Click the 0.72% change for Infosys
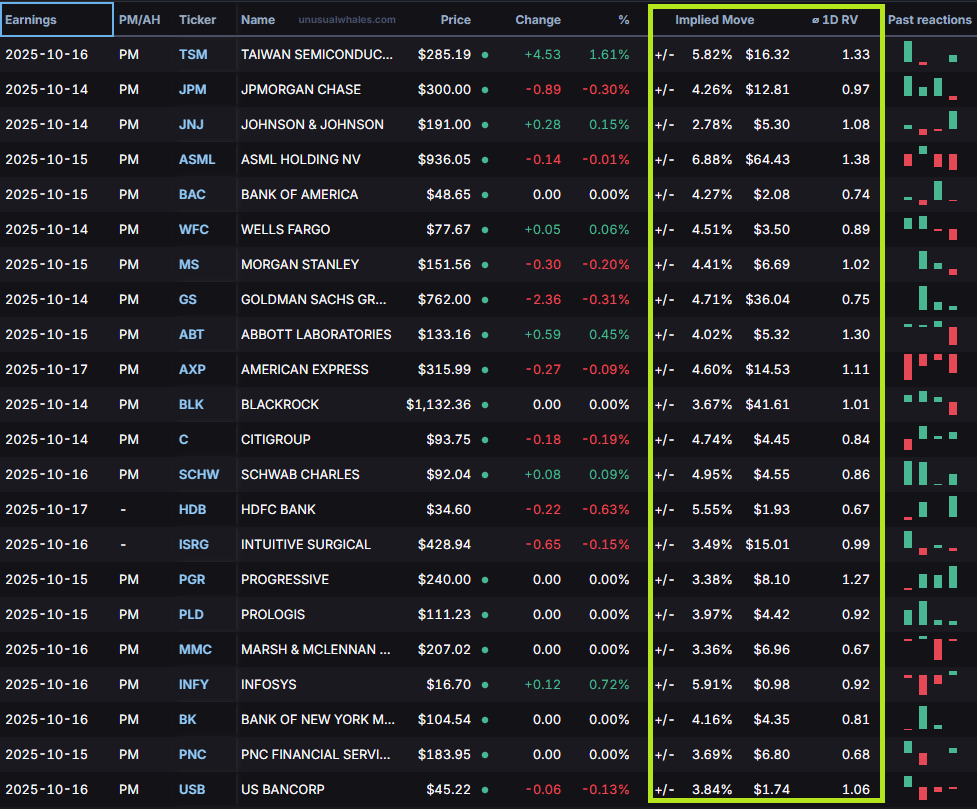This screenshot has width=977, height=809. (609, 684)
